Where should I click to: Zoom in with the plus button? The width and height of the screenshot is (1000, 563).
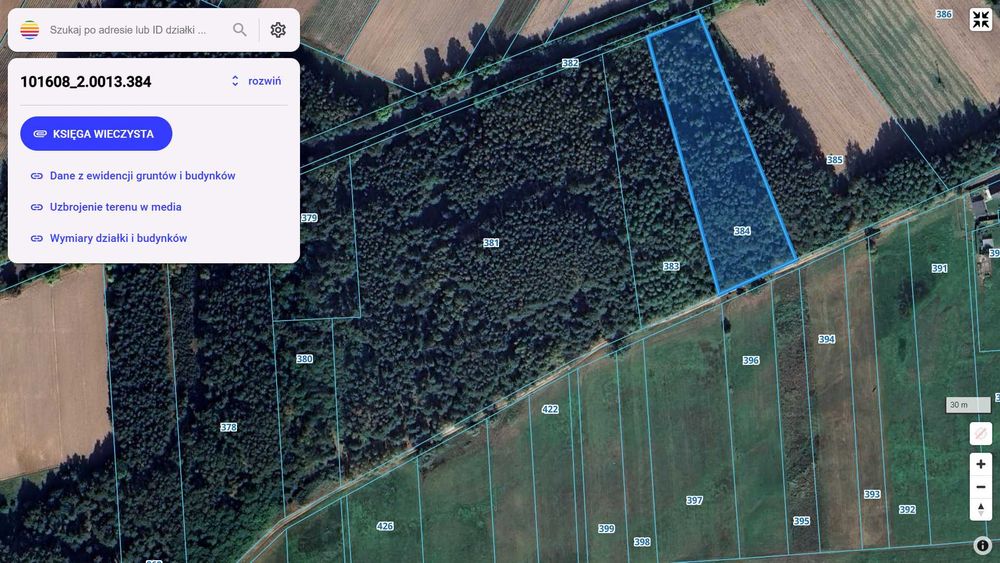pos(981,464)
